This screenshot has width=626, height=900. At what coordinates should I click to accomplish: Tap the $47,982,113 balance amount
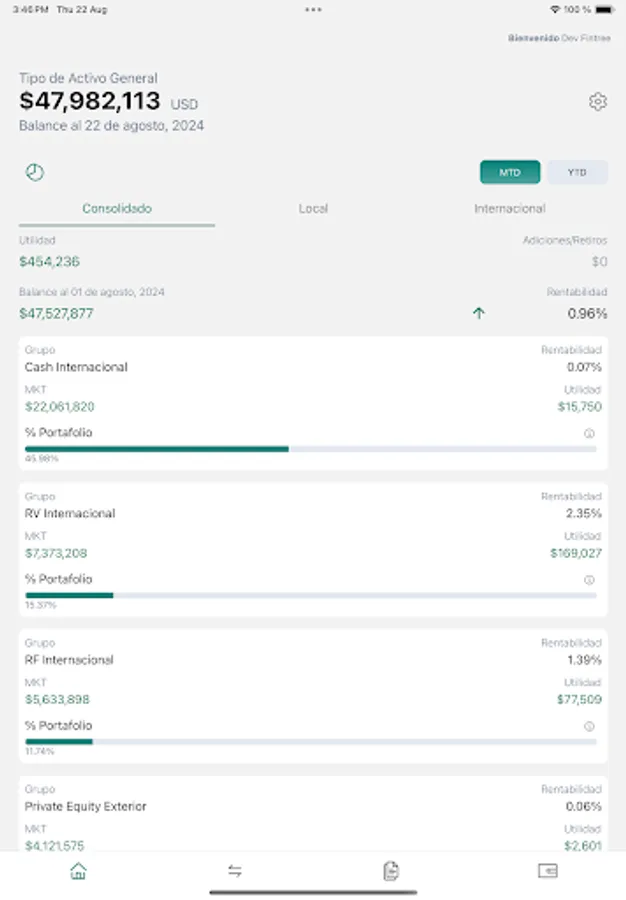click(x=89, y=101)
